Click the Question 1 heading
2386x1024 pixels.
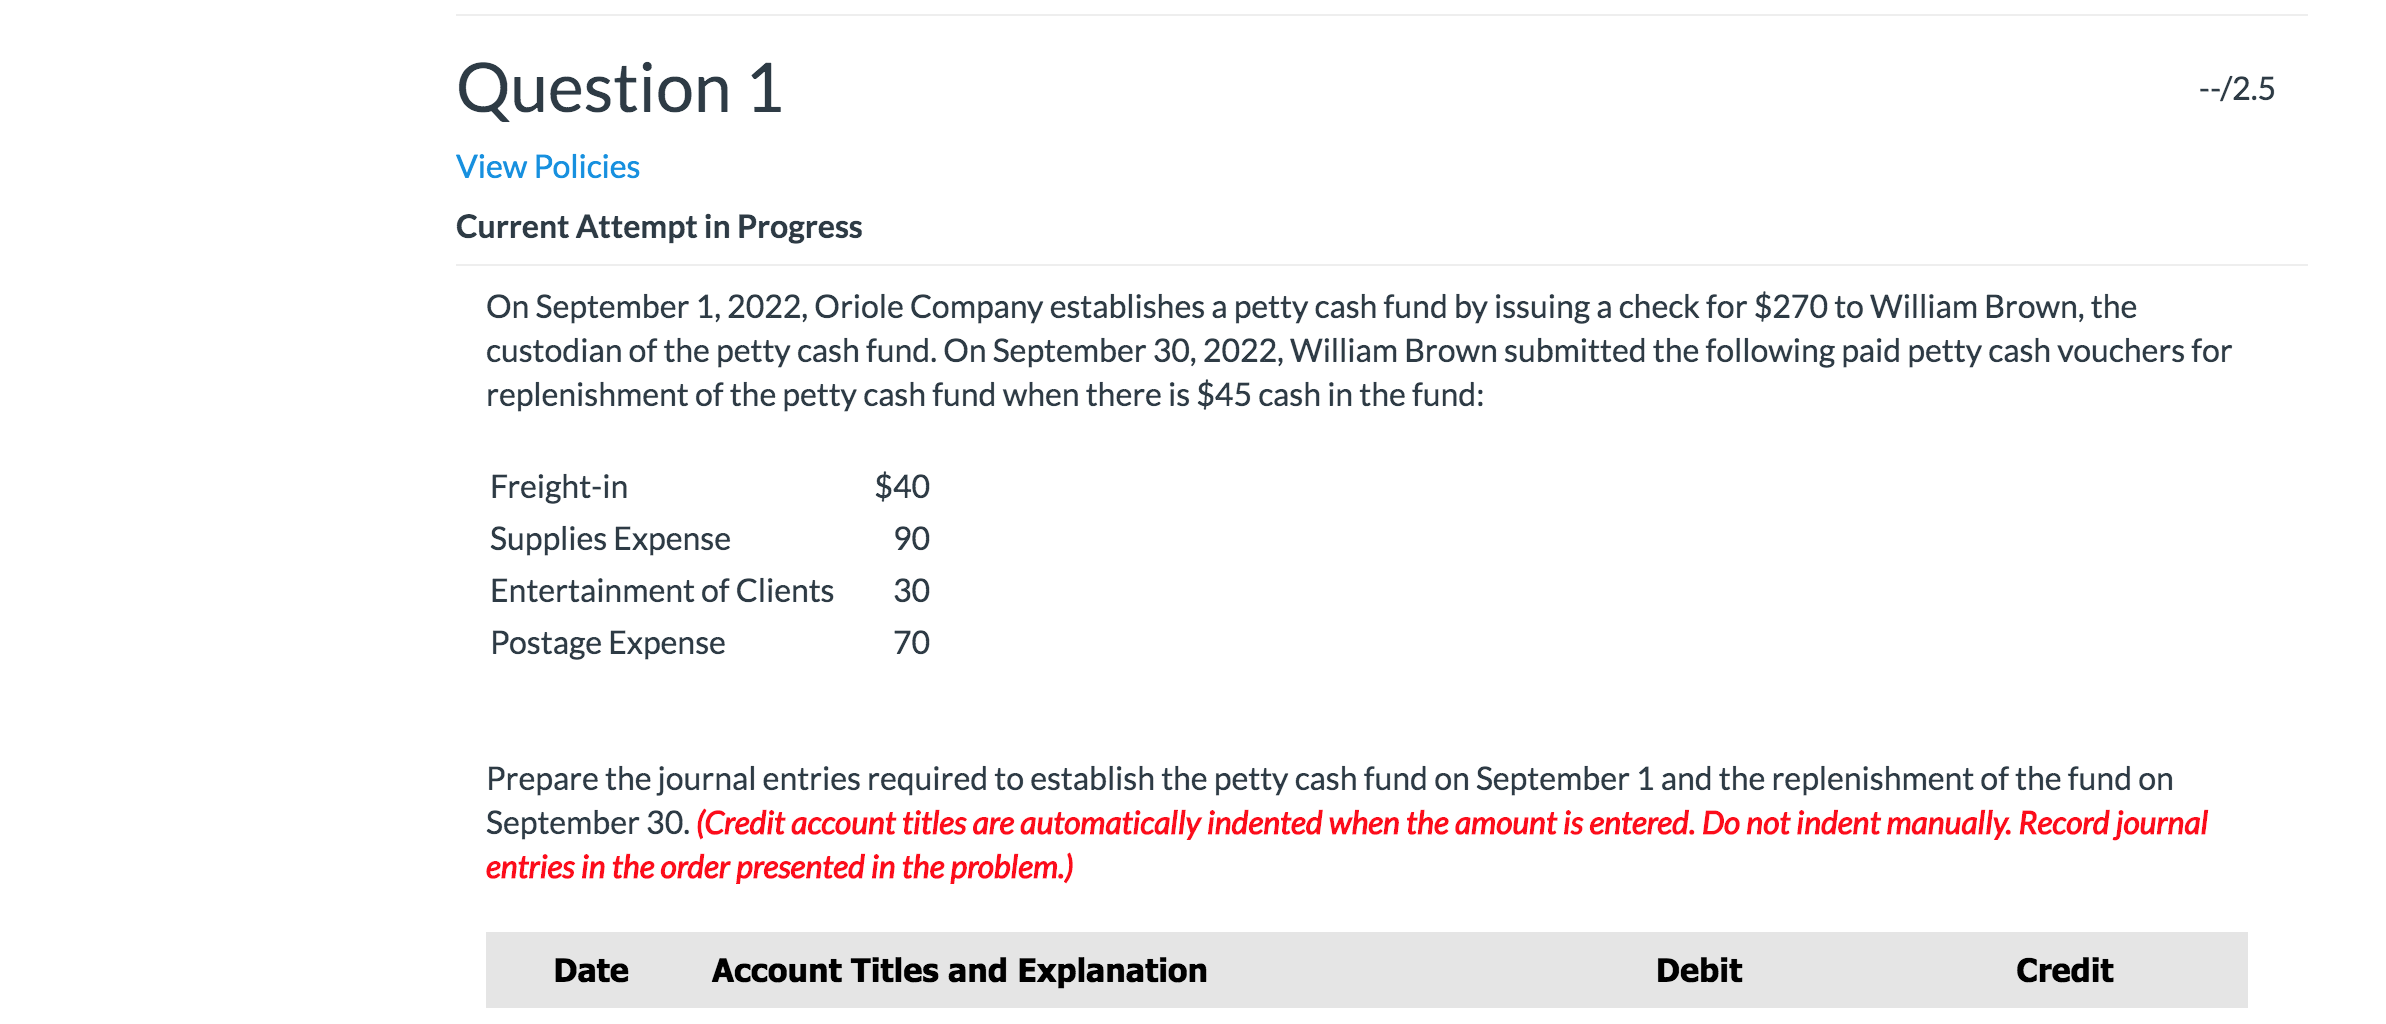[x=619, y=89]
